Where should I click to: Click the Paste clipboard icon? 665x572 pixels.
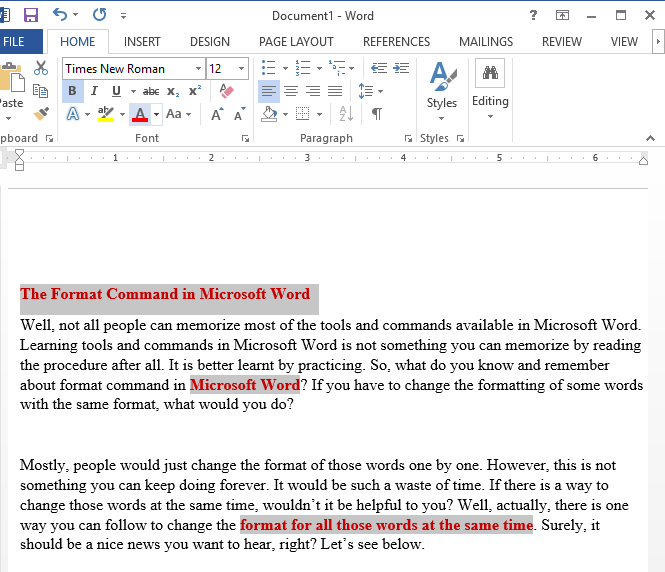pos(12,78)
